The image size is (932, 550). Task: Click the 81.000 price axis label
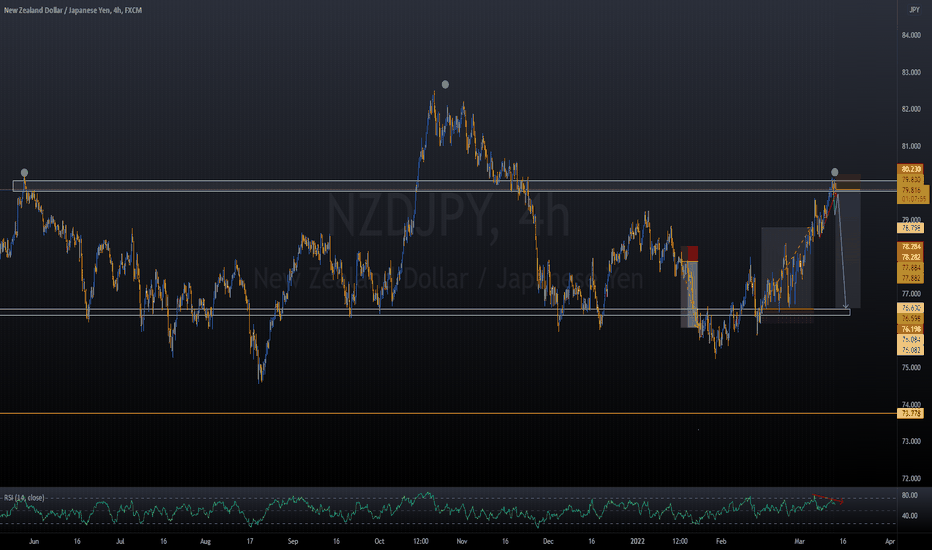pos(911,146)
